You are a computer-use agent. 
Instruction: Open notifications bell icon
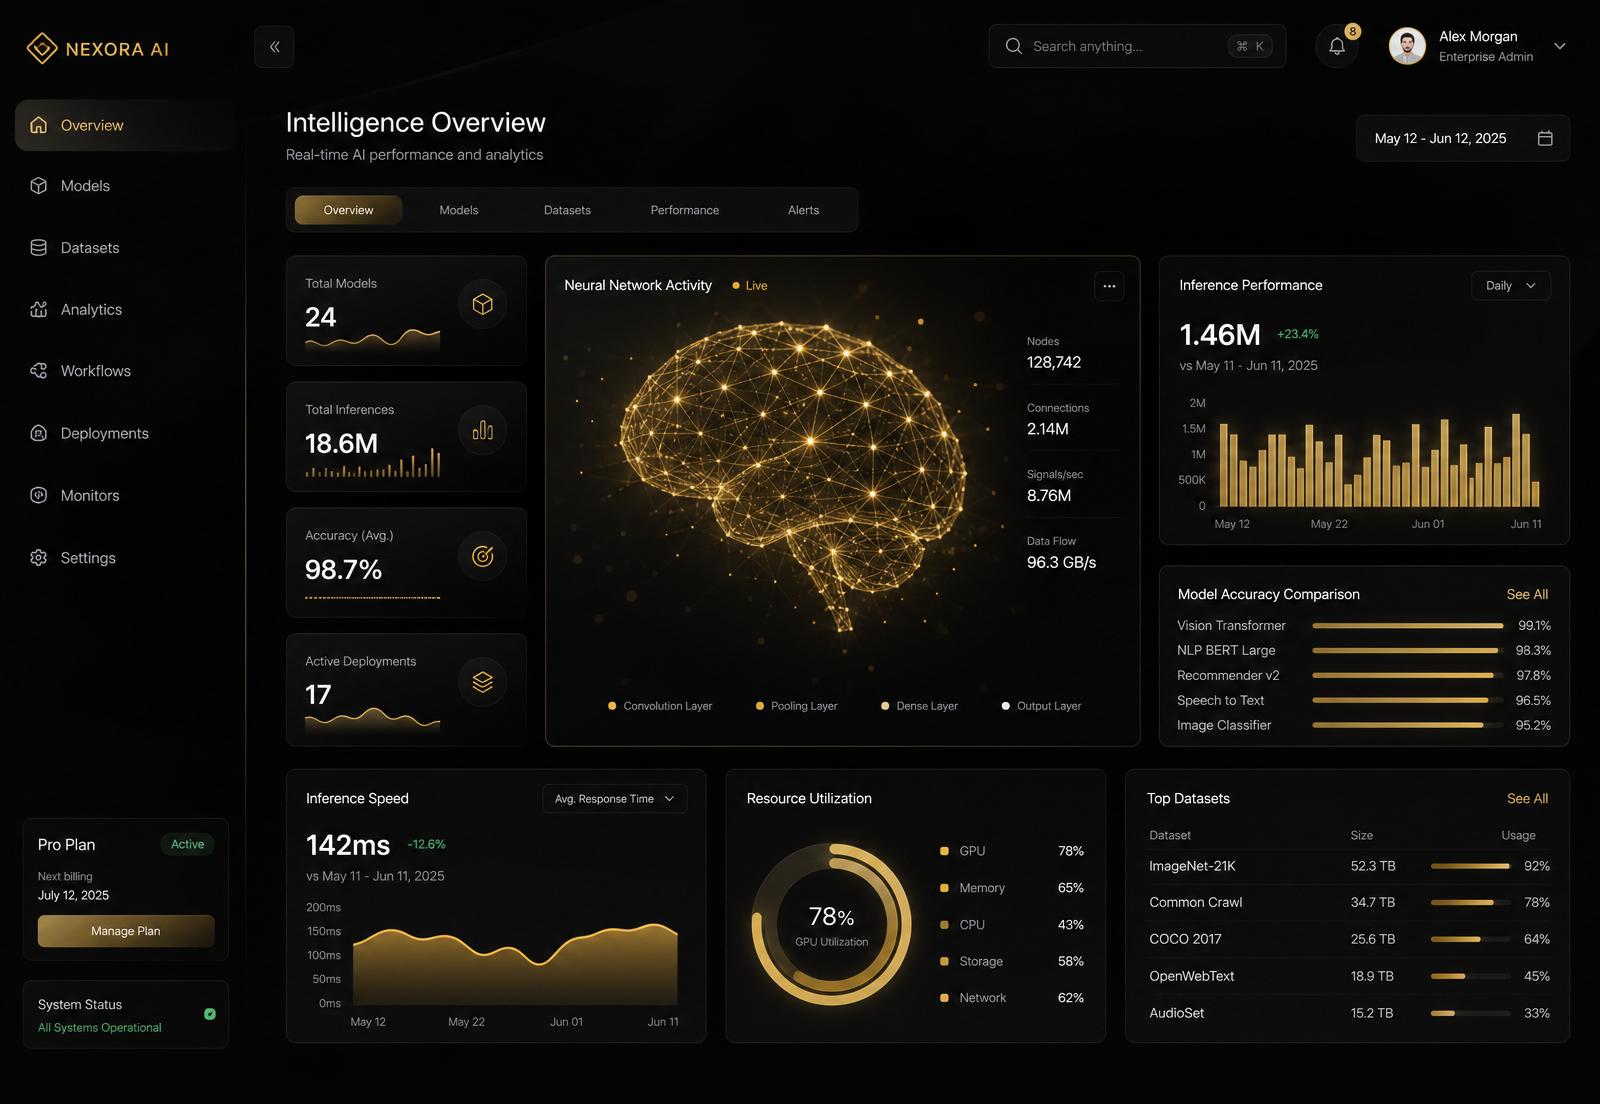click(1337, 46)
